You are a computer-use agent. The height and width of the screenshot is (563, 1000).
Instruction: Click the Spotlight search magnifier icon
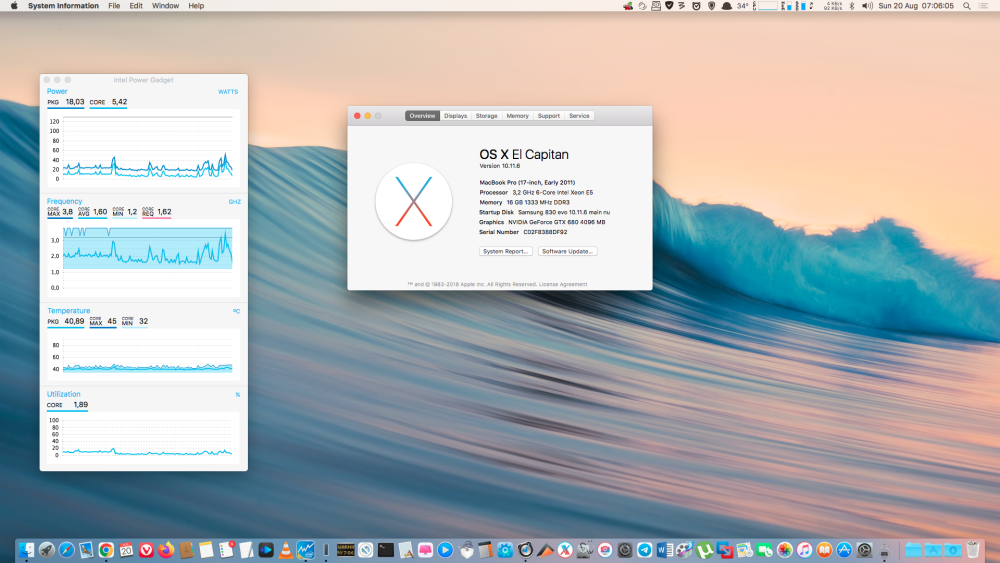click(x=967, y=6)
